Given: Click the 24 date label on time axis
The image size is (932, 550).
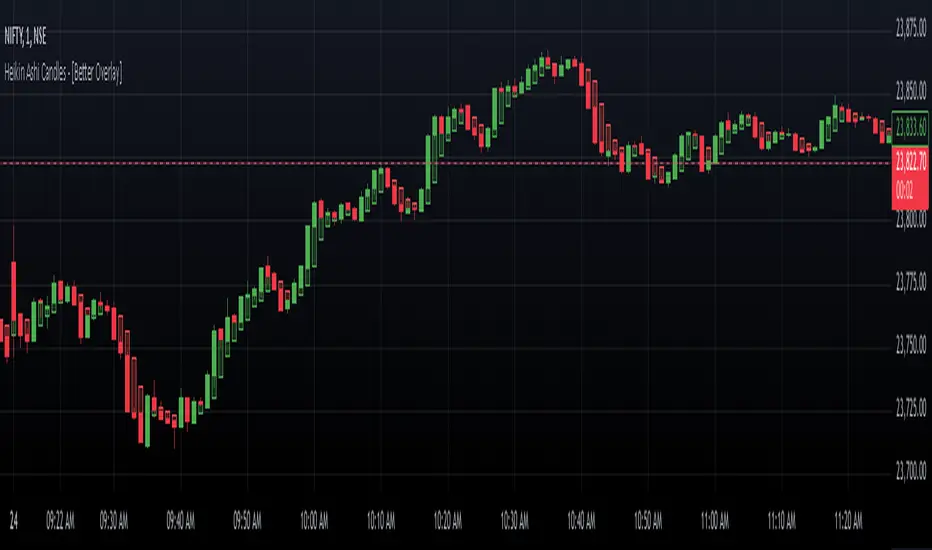Looking at the screenshot, I should [x=14, y=521].
